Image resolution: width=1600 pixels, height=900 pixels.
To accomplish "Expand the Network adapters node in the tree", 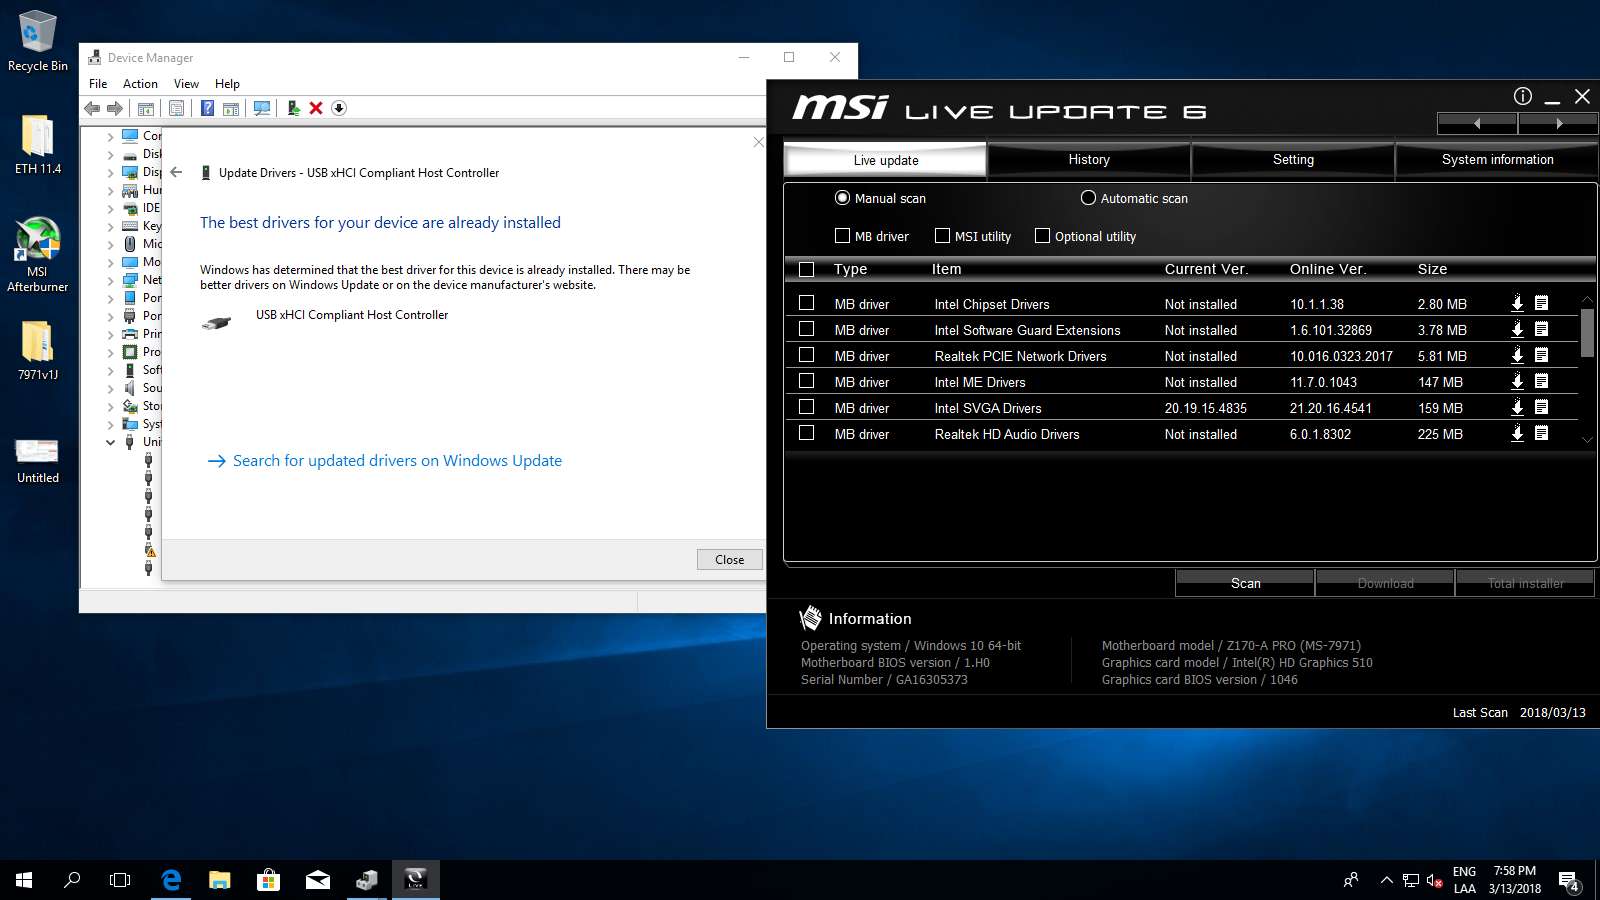I will click(110, 280).
